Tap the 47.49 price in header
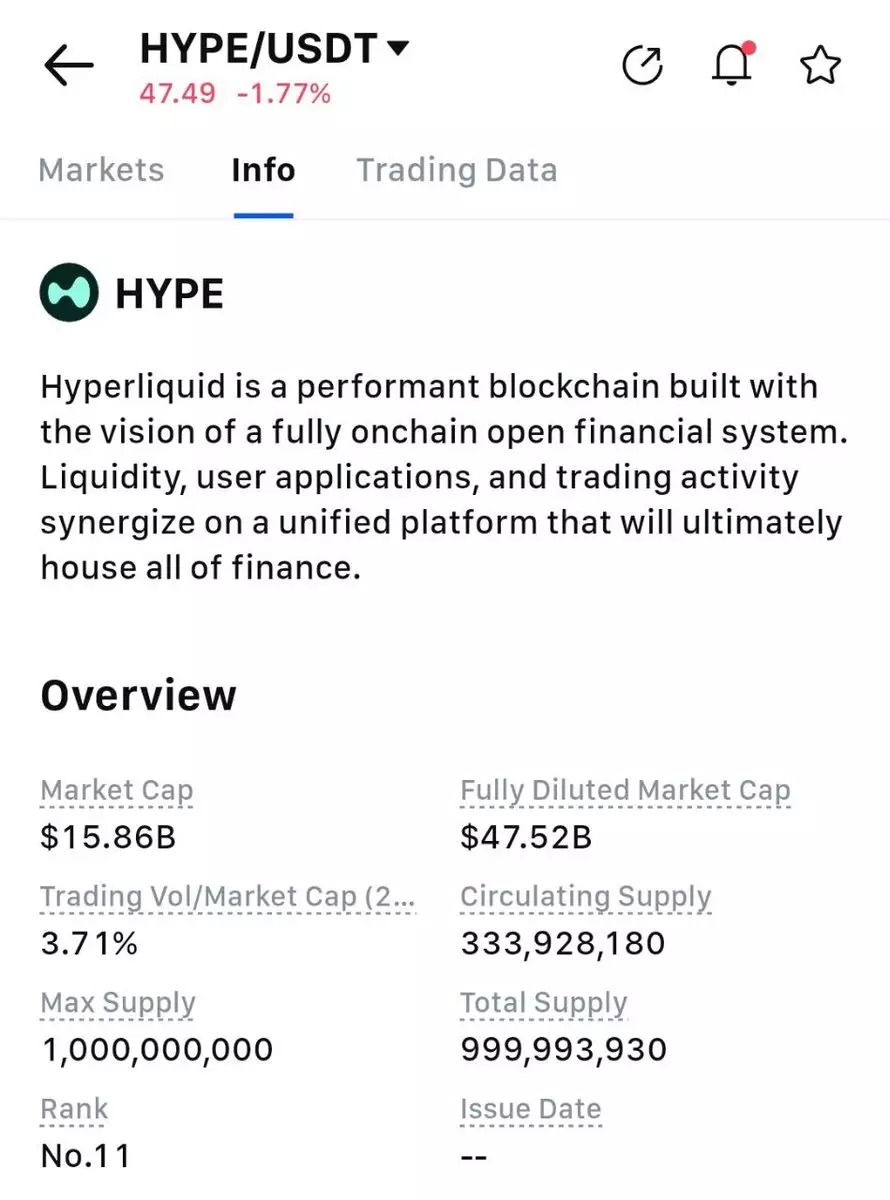Image resolution: width=890 pixels, height=1200 pixels. coord(177,94)
